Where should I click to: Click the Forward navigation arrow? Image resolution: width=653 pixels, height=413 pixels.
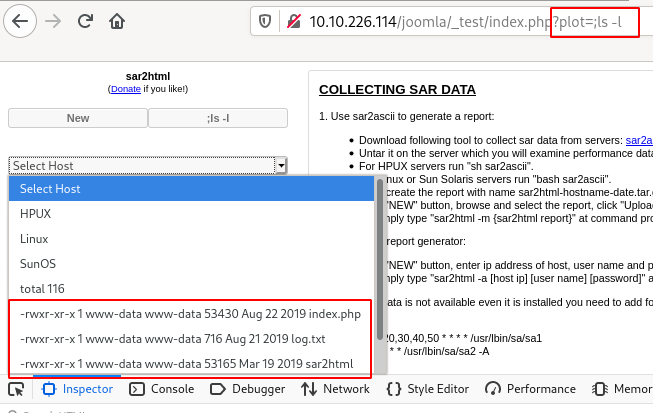coord(53,20)
